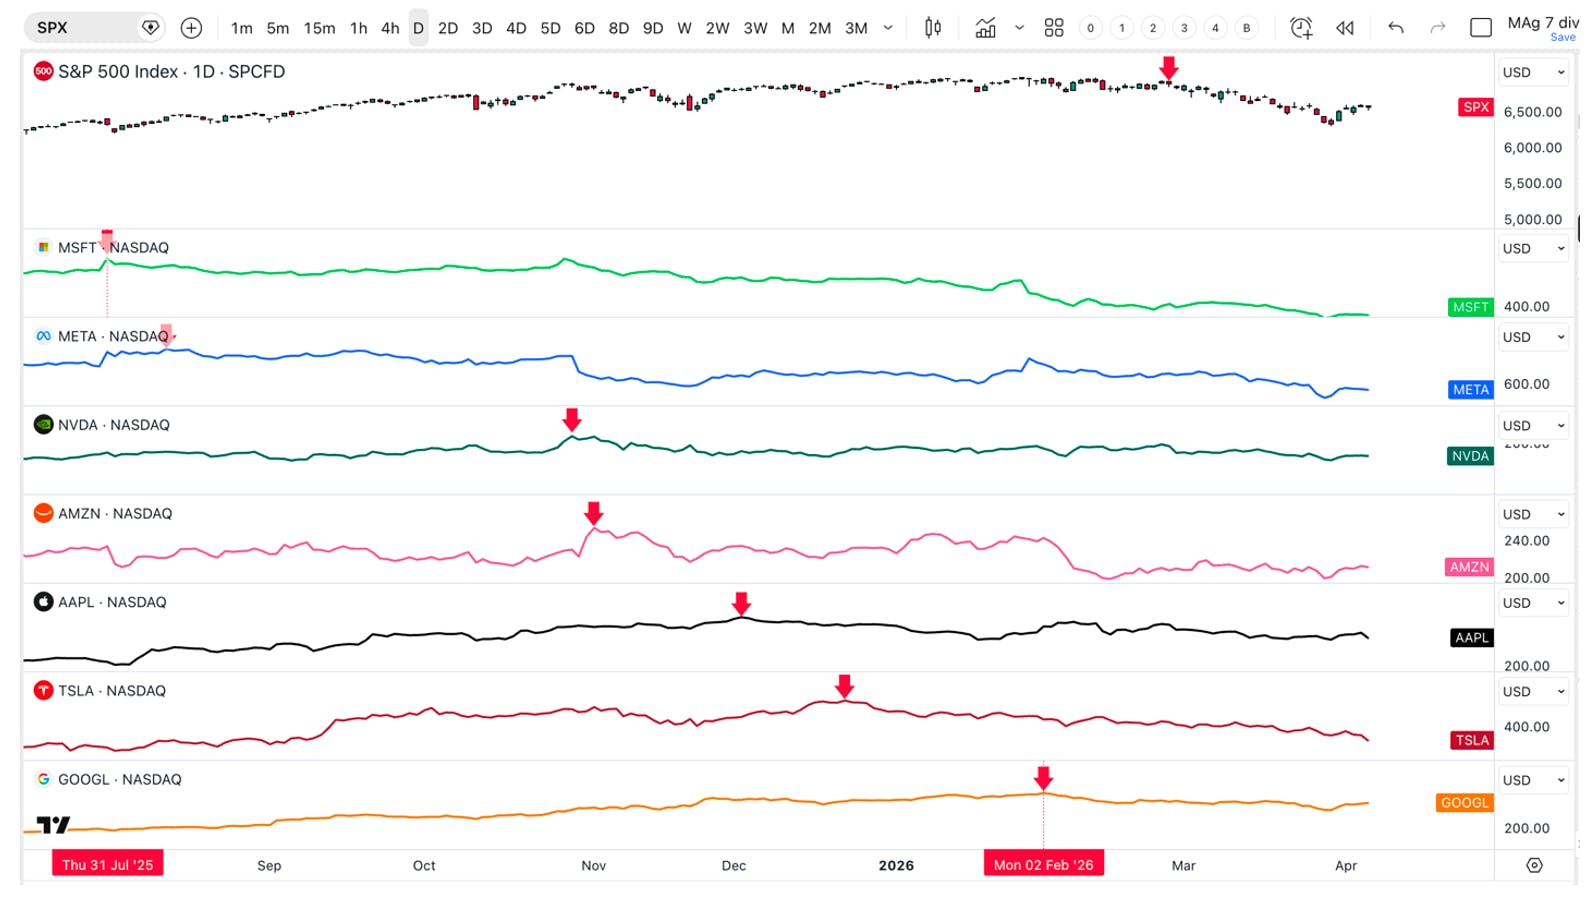The height and width of the screenshot is (904, 1594).
Task: Click the circled 3 quick button
Action: (1184, 28)
